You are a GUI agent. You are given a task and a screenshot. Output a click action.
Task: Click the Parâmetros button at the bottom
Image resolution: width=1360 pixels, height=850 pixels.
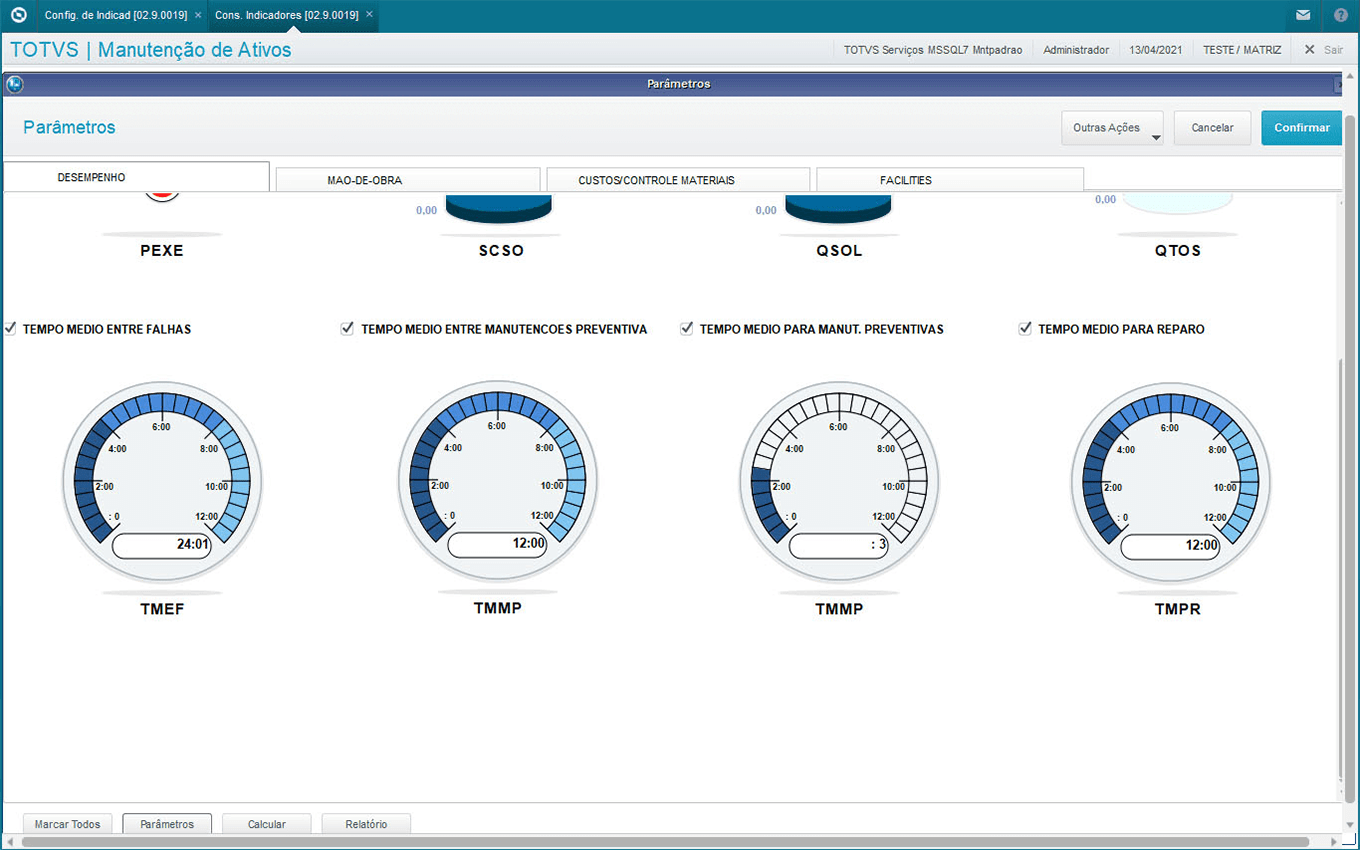(x=167, y=824)
